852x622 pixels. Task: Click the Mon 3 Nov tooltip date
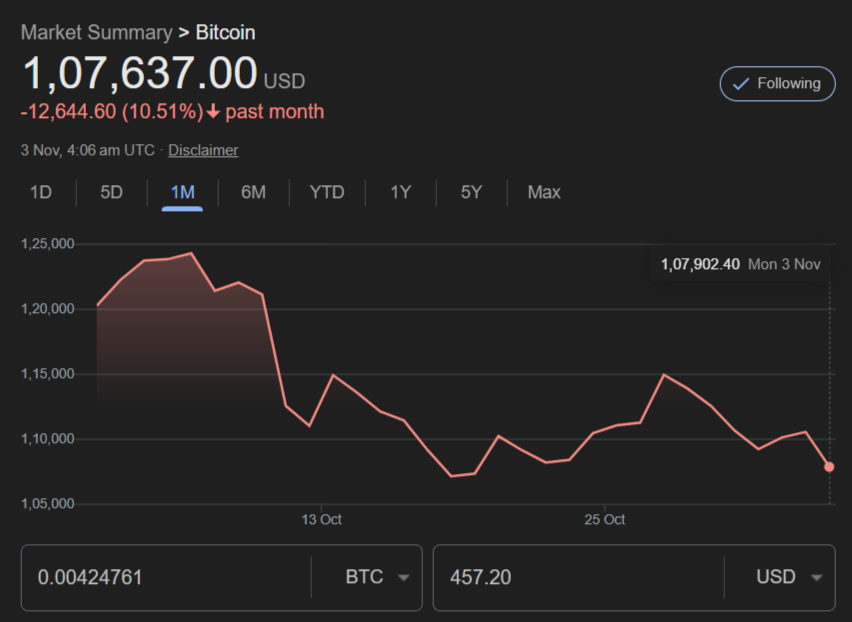[784, 265]
